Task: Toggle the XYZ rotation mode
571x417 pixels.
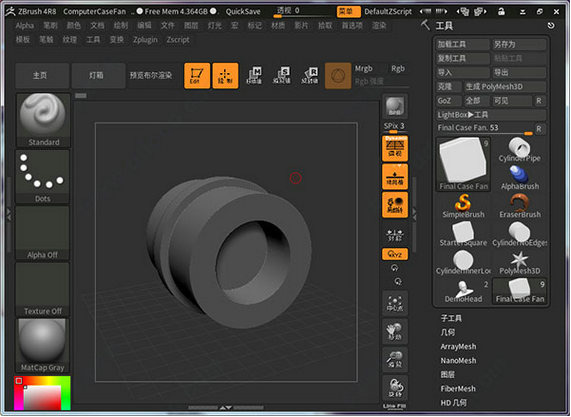Action: click(395, 254)
